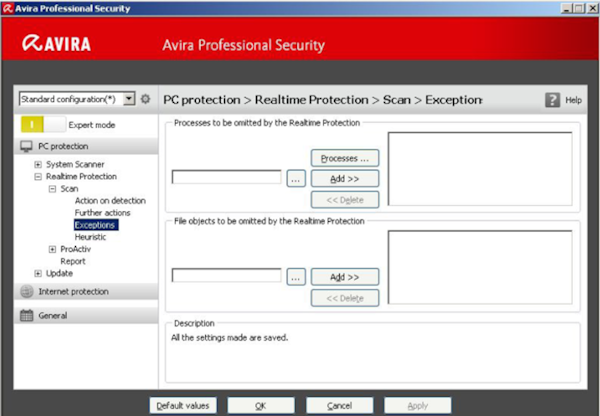Select Heuristic tree item
Image resolution: width=600 pixels, height=416 pixels.
[x=90, y=237]
